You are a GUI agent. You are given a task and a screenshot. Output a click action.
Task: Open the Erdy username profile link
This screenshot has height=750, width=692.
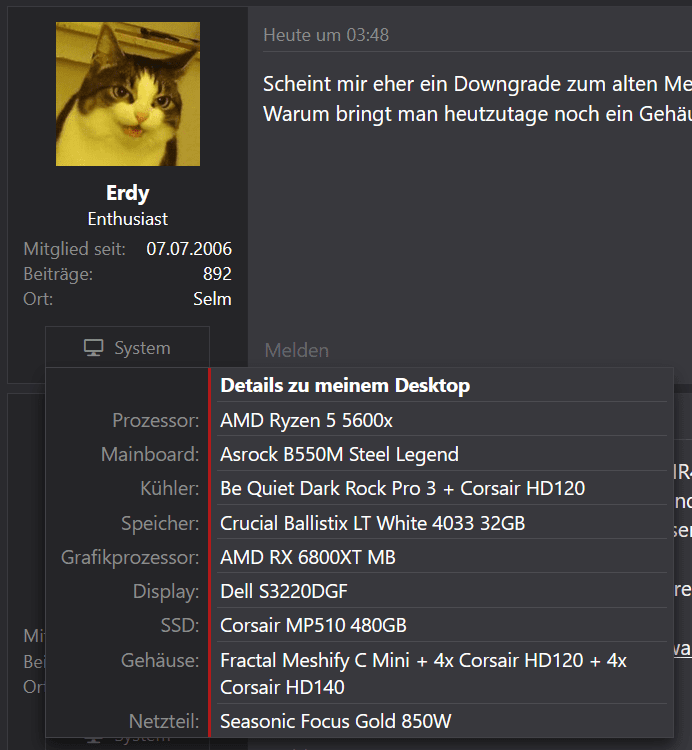(128, 193)
